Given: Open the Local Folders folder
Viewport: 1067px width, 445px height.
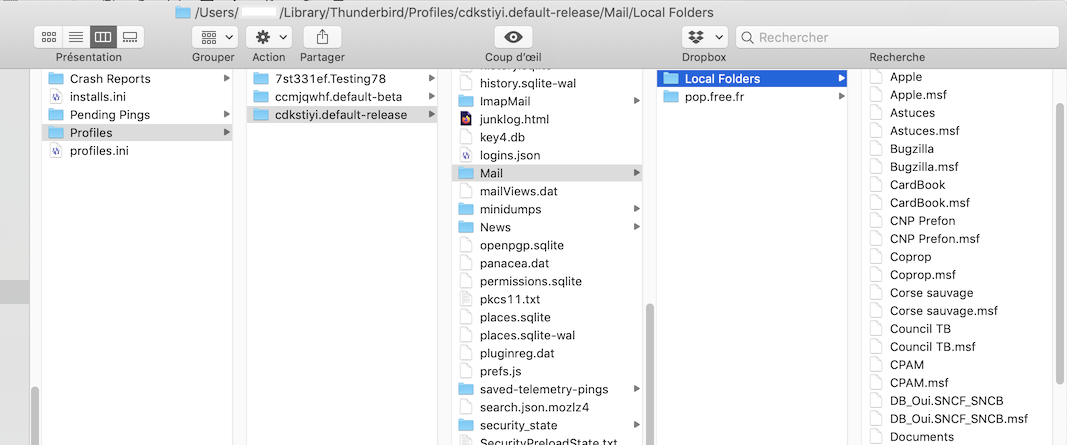Looking at the screenshot, I should (x=722, y=79).
